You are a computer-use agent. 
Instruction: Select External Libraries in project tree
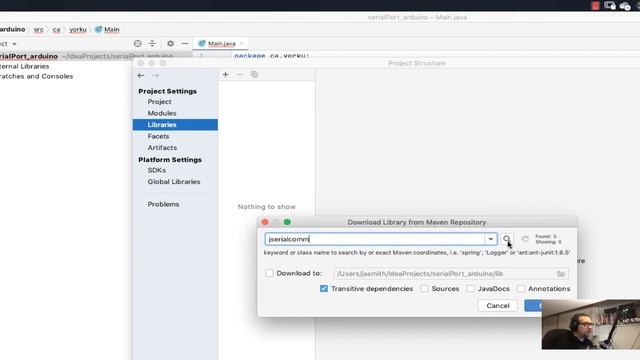point(24,66)
